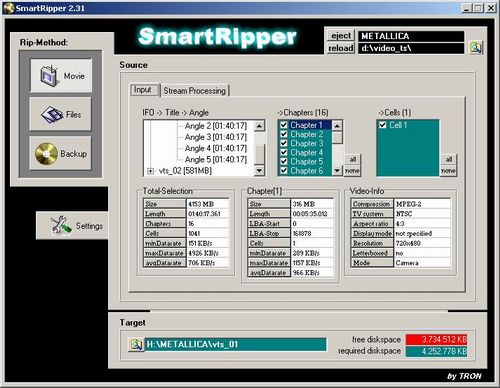The height and width of the screenshot is (388, 500).
Task: Browse for target folder icon
Action: click(136, 344)
